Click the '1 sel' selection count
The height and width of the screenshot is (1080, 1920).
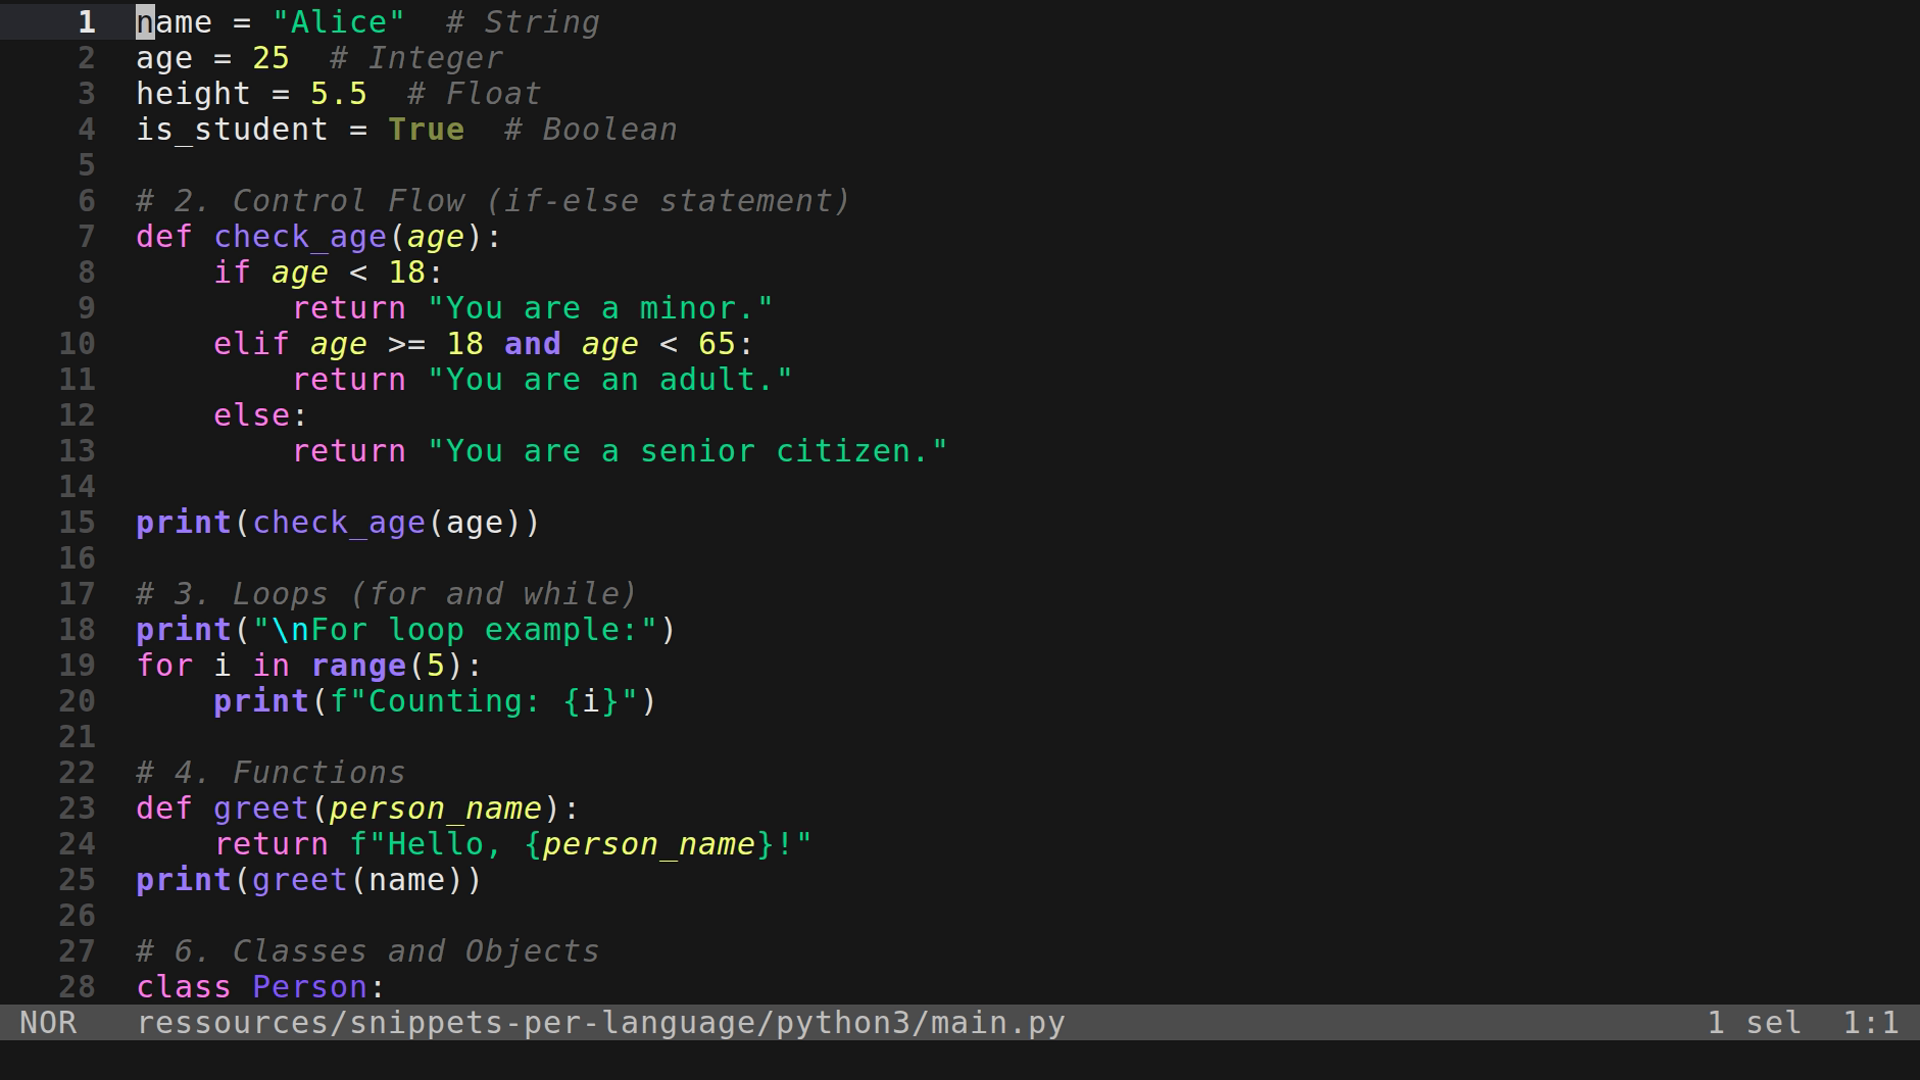pyautogui.click(x=1754, y=1023)
